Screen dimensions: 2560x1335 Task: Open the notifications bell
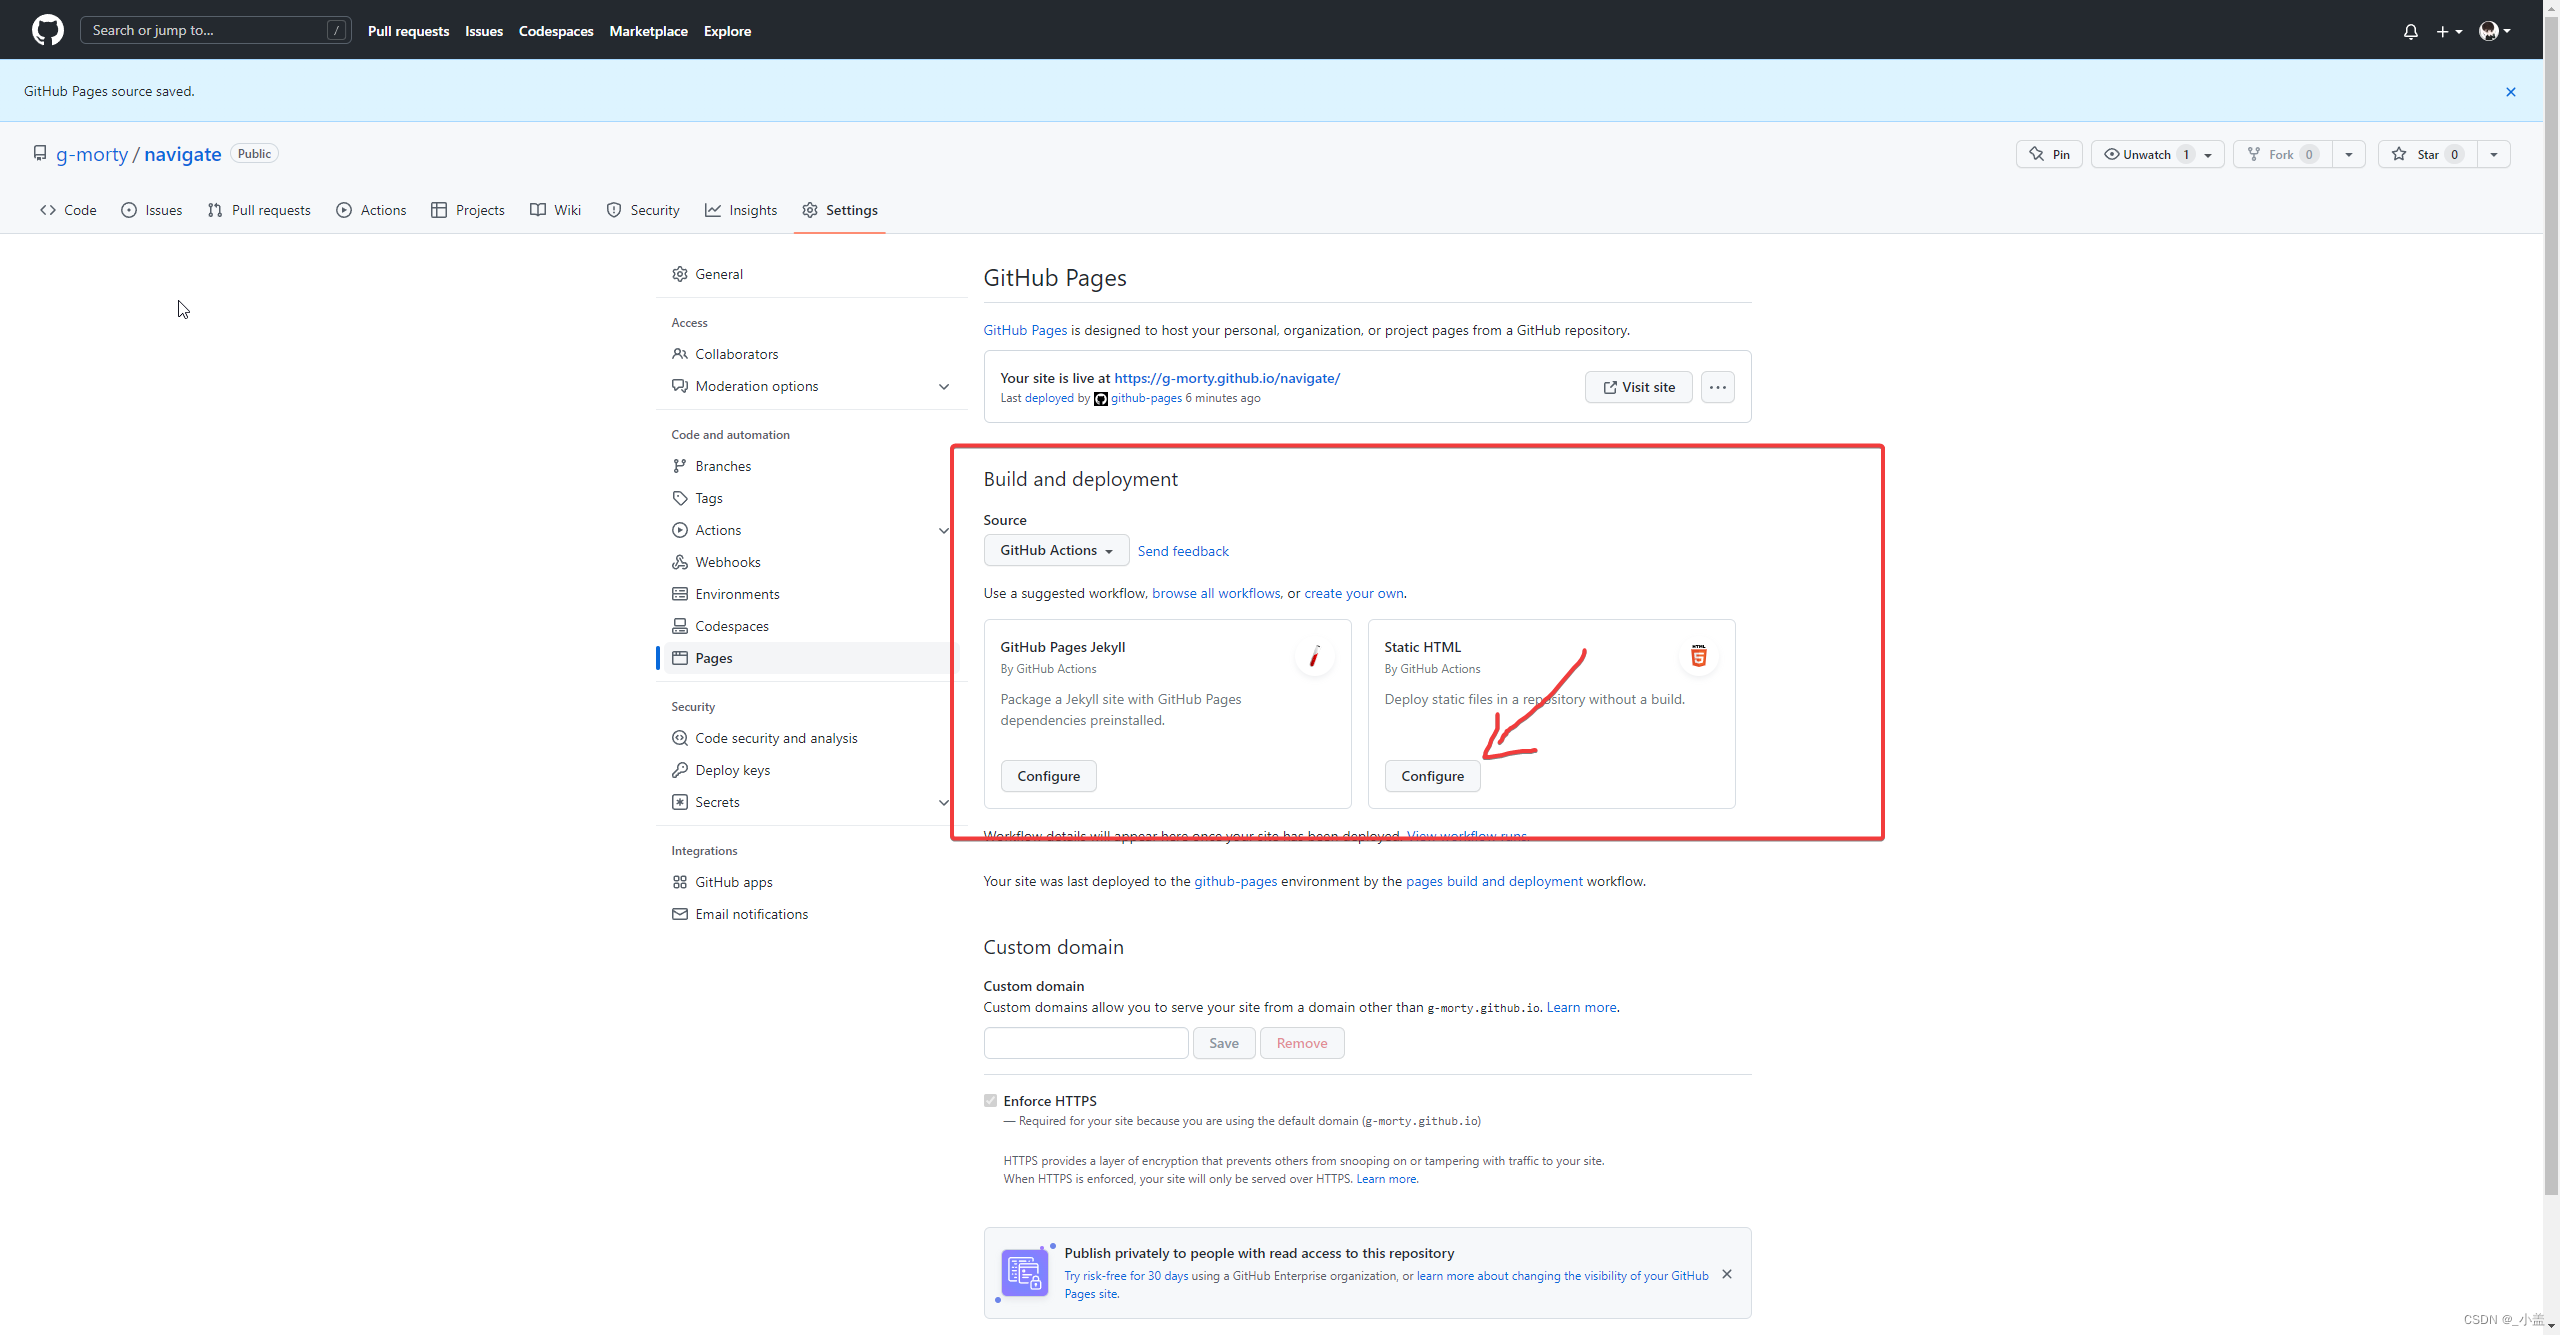pyautogui.click(x=2411, y=31)
